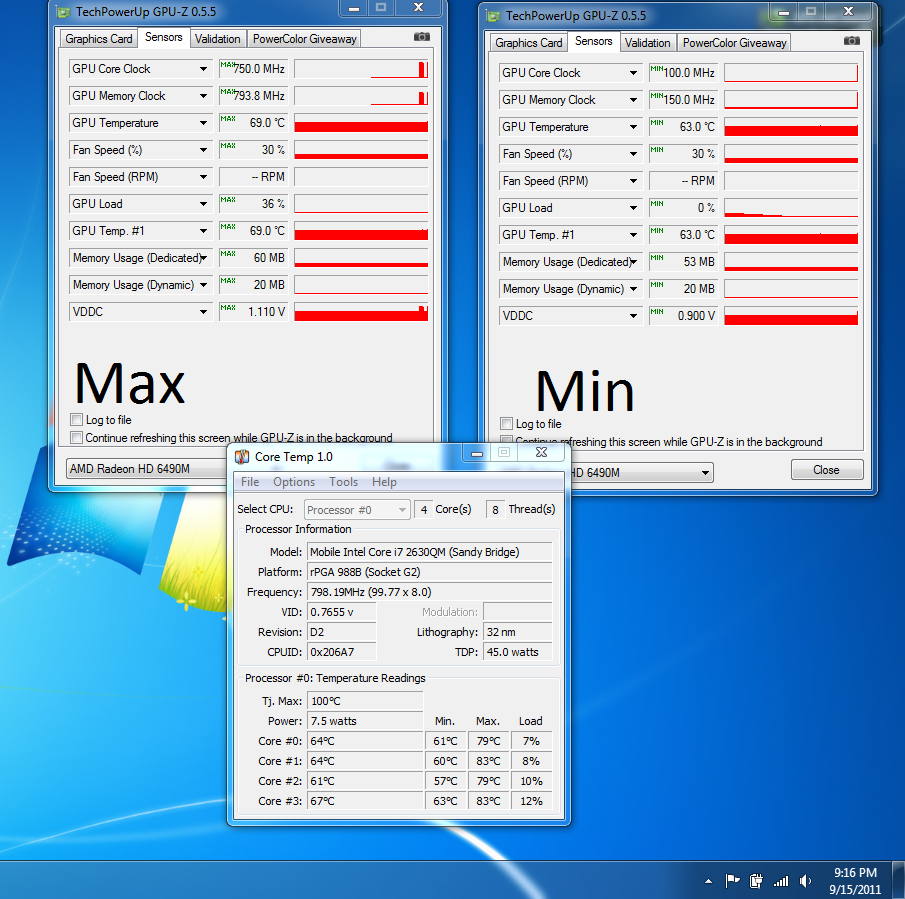Screen dimensions: 905x899
Task: Open the File menu in Core Temp
Action: 250,482
